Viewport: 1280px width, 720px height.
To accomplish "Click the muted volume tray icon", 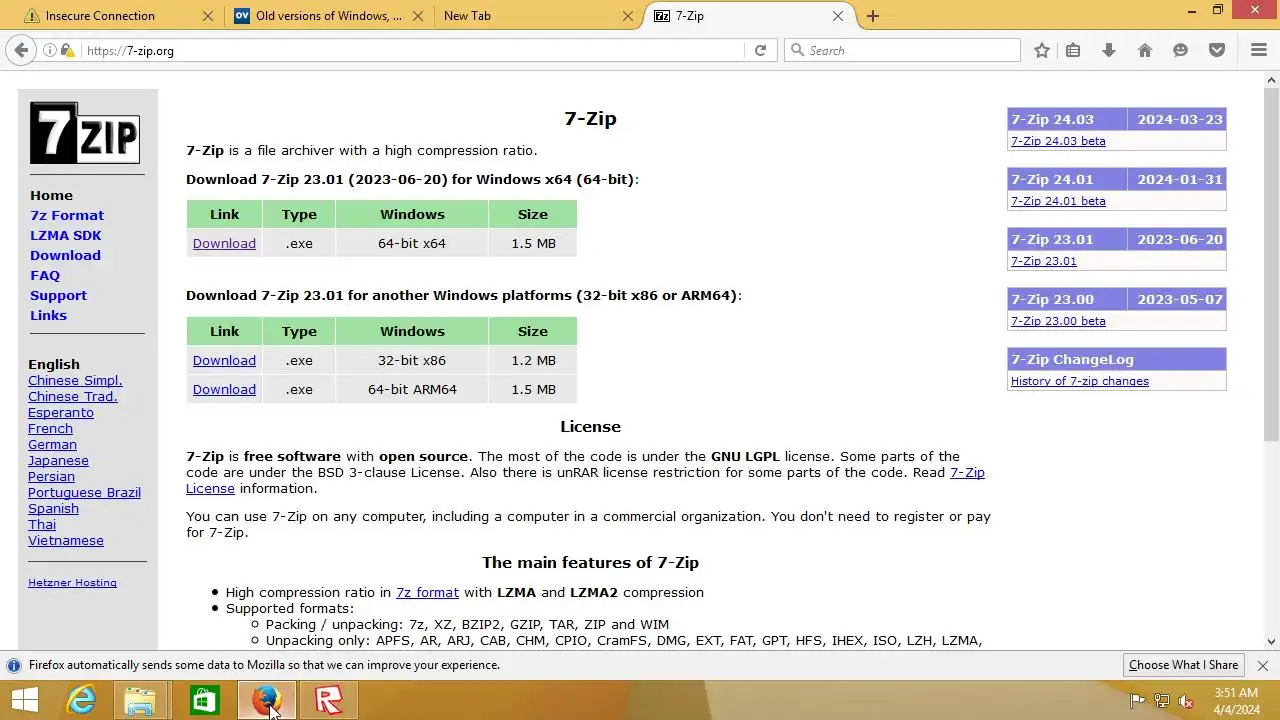I will coord(1187,701).
